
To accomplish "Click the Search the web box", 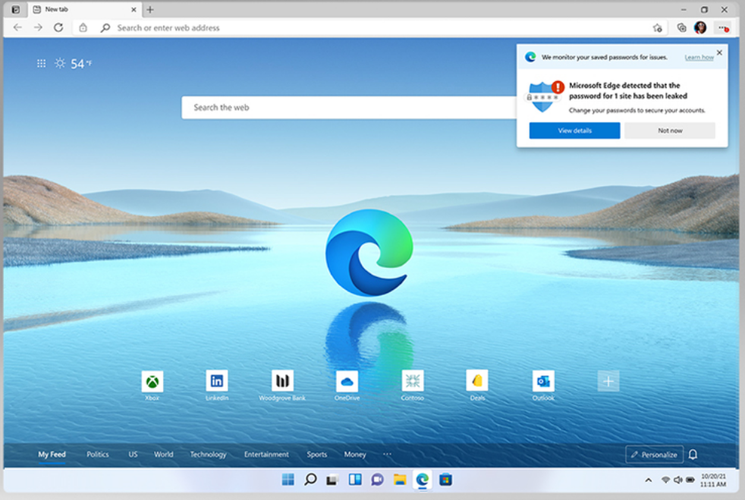I will (x=349, y=107).
